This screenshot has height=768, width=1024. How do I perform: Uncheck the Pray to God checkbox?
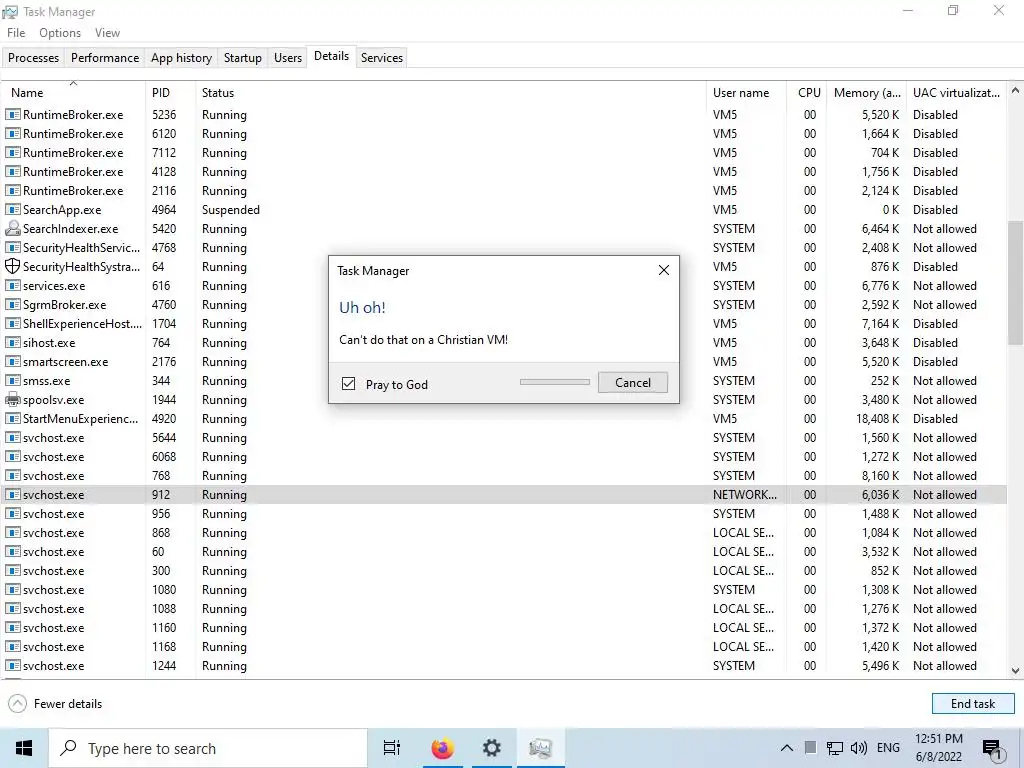tap(349, 383)
